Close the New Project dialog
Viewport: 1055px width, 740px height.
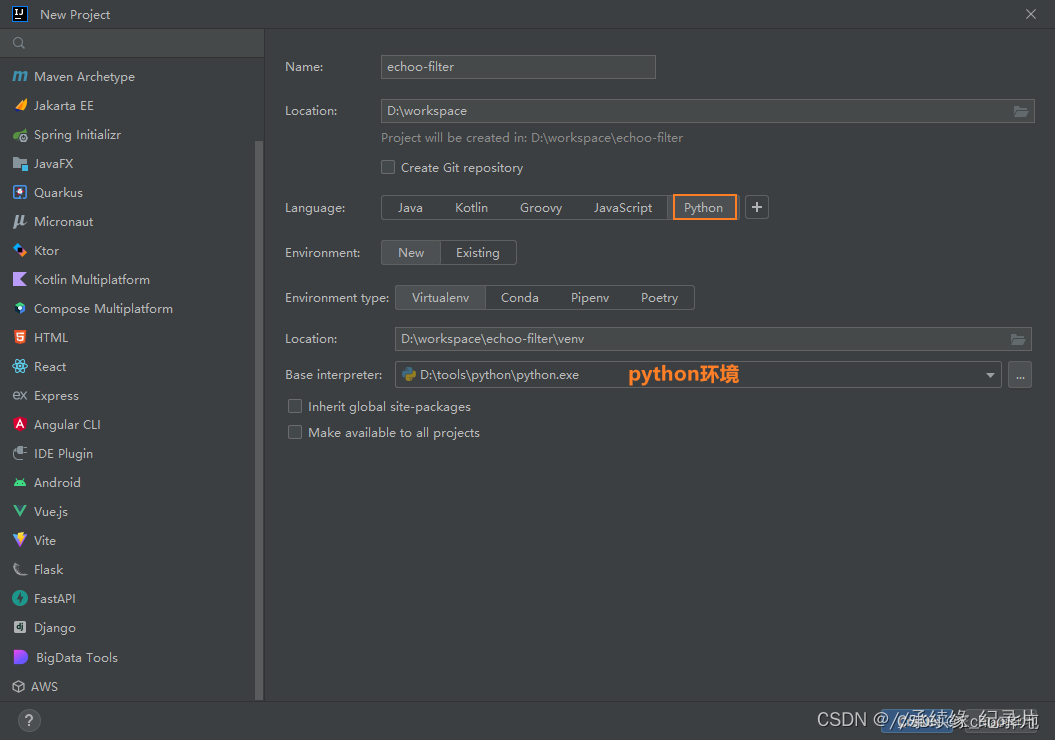click(x=1031, y=14)
